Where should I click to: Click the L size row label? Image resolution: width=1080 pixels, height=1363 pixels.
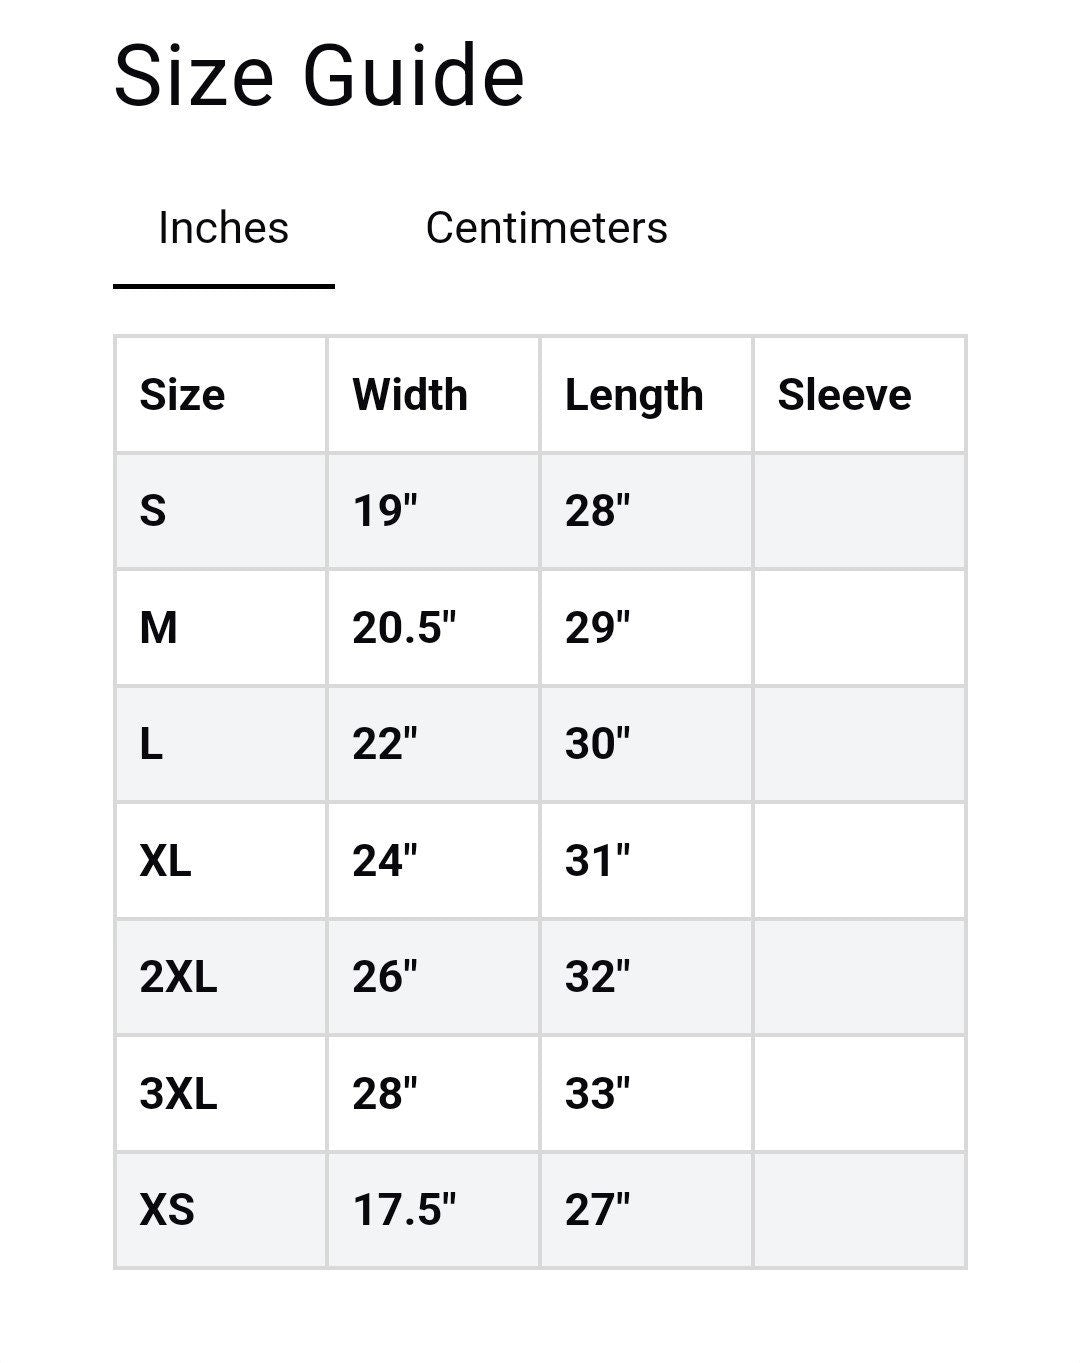pyautogui.click(x=151, y=744)
